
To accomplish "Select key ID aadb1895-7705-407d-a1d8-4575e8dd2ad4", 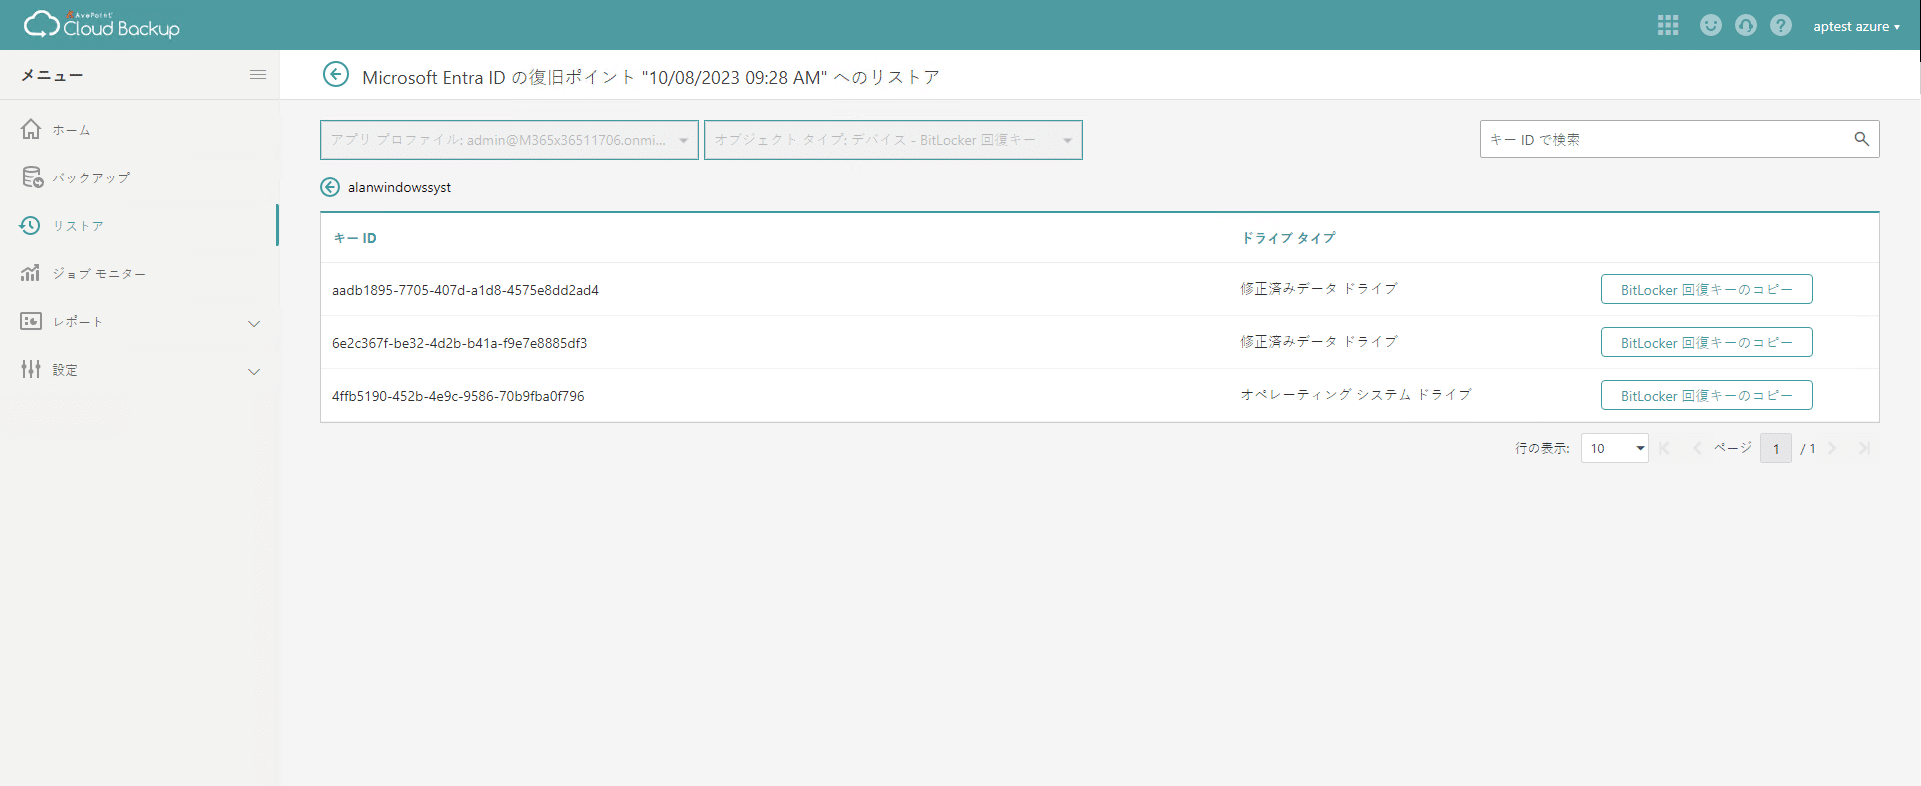I will pyautogui.click(x=465, y=290).
